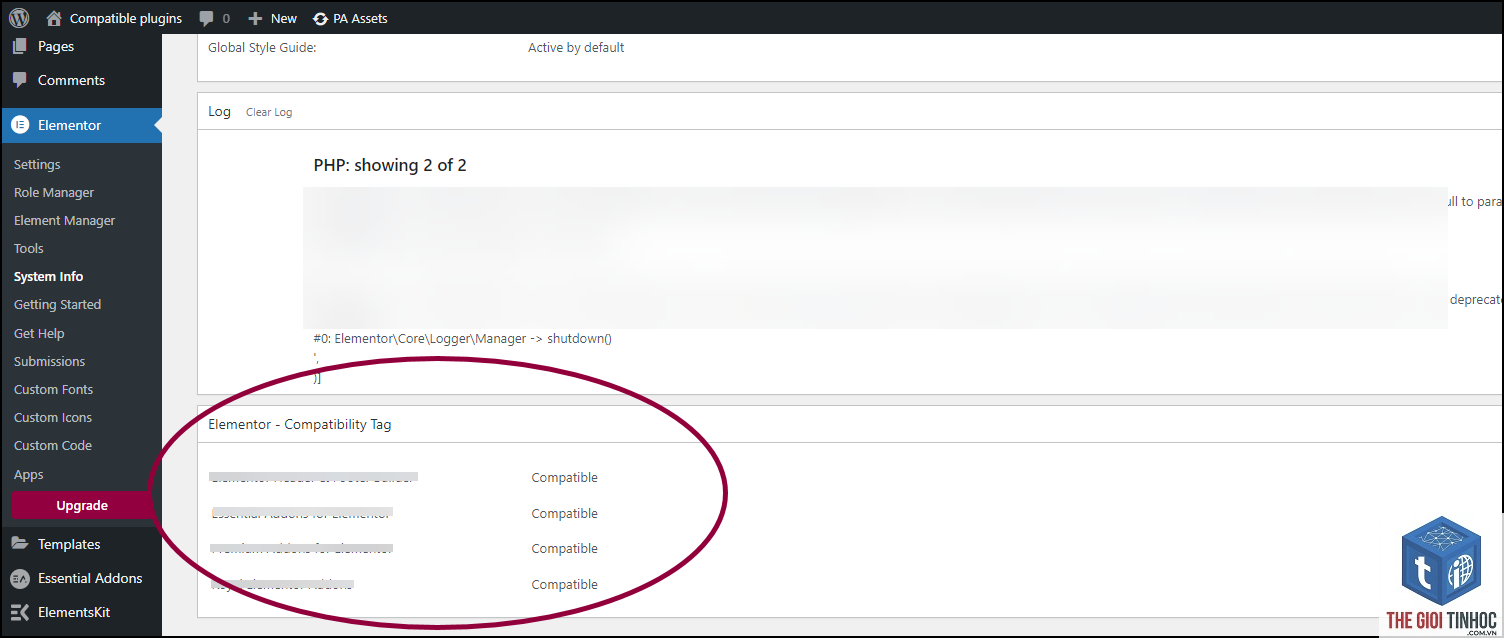Open Custom Code
This screenshot has width=1504, height=638.
click(x=53, y=445)
